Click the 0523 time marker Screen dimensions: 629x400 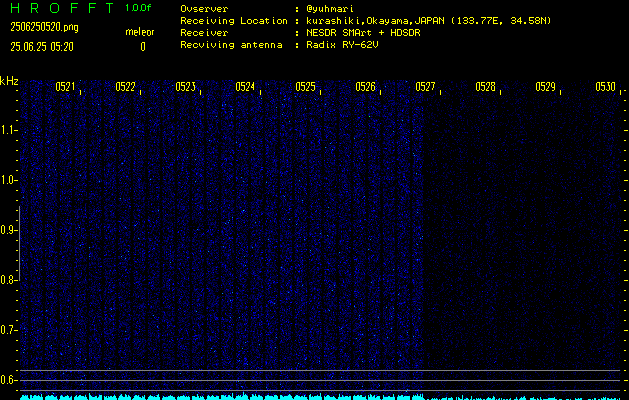(185, 87)
